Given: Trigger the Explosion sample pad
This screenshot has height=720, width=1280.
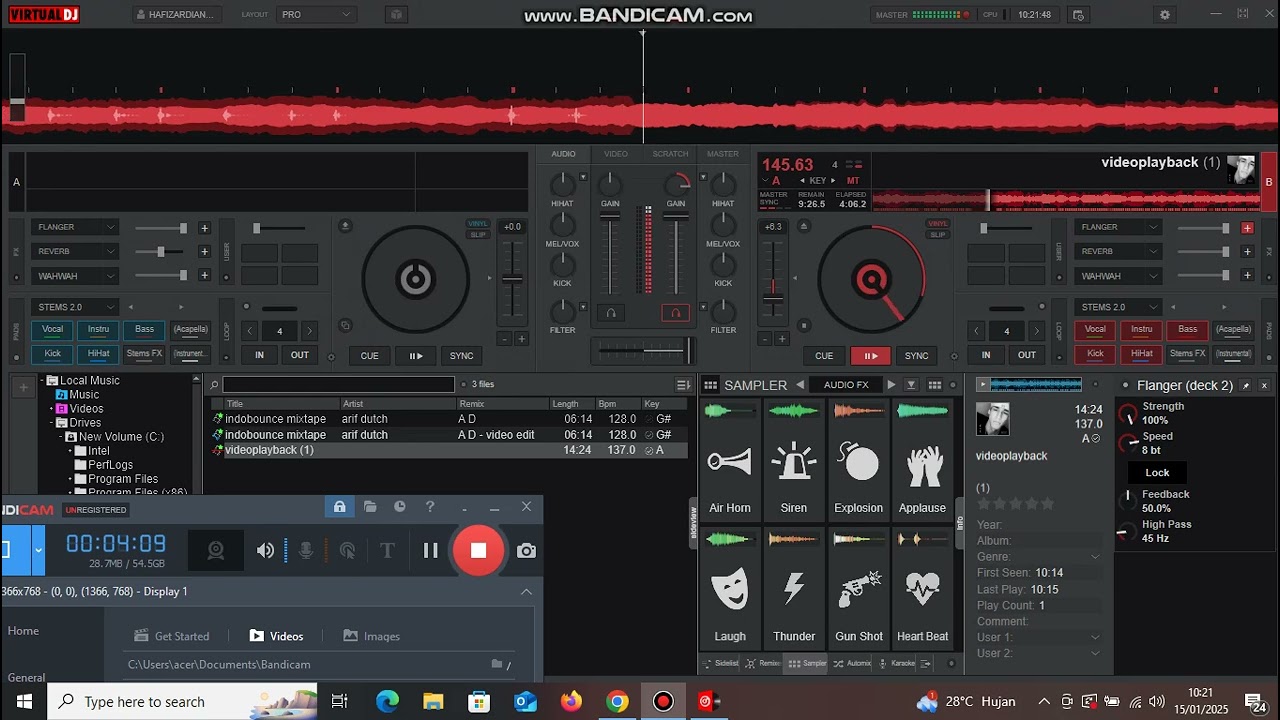Looking at the screenshot, I should coord(858,460).
